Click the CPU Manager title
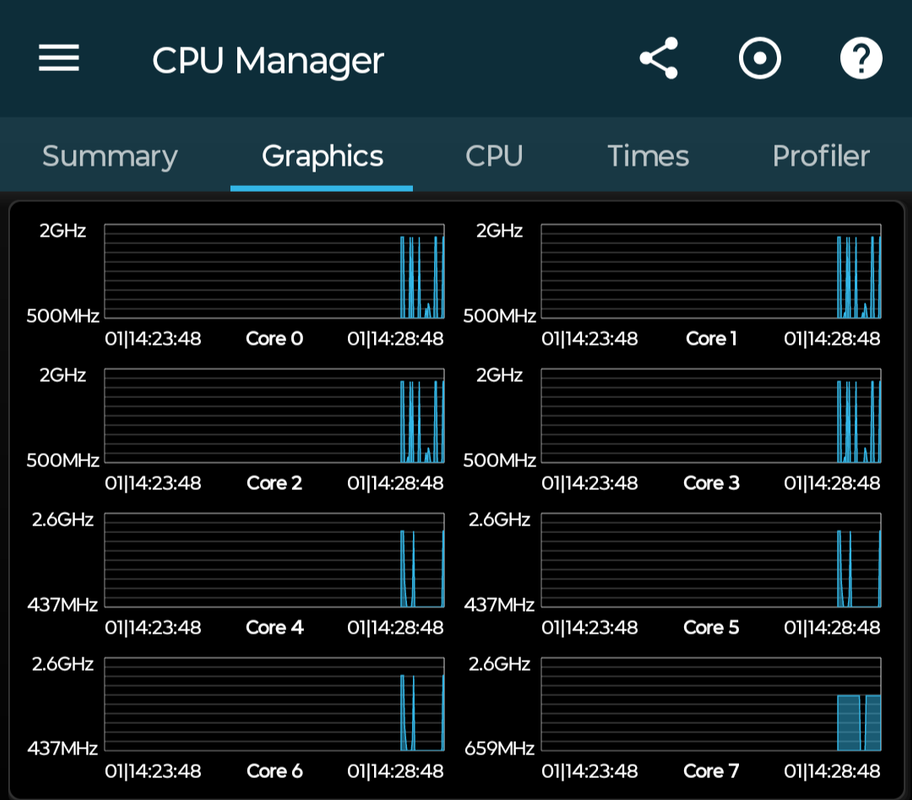Viewport: 912px width, 800px height. (267, 60)
